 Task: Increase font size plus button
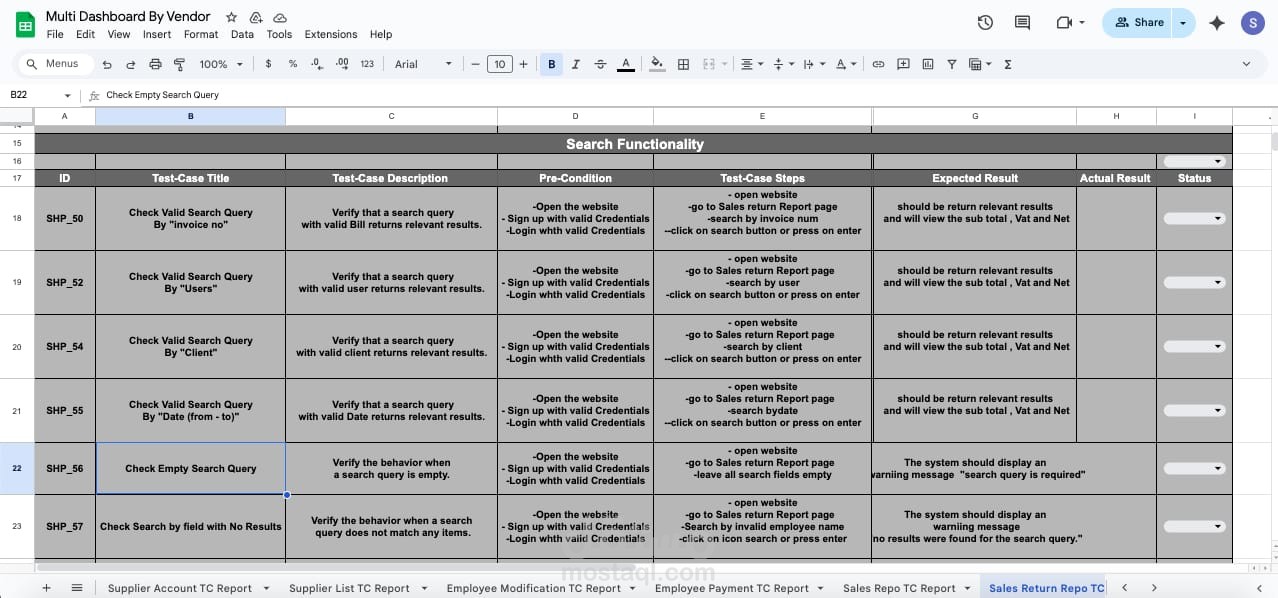coord(523,64)
